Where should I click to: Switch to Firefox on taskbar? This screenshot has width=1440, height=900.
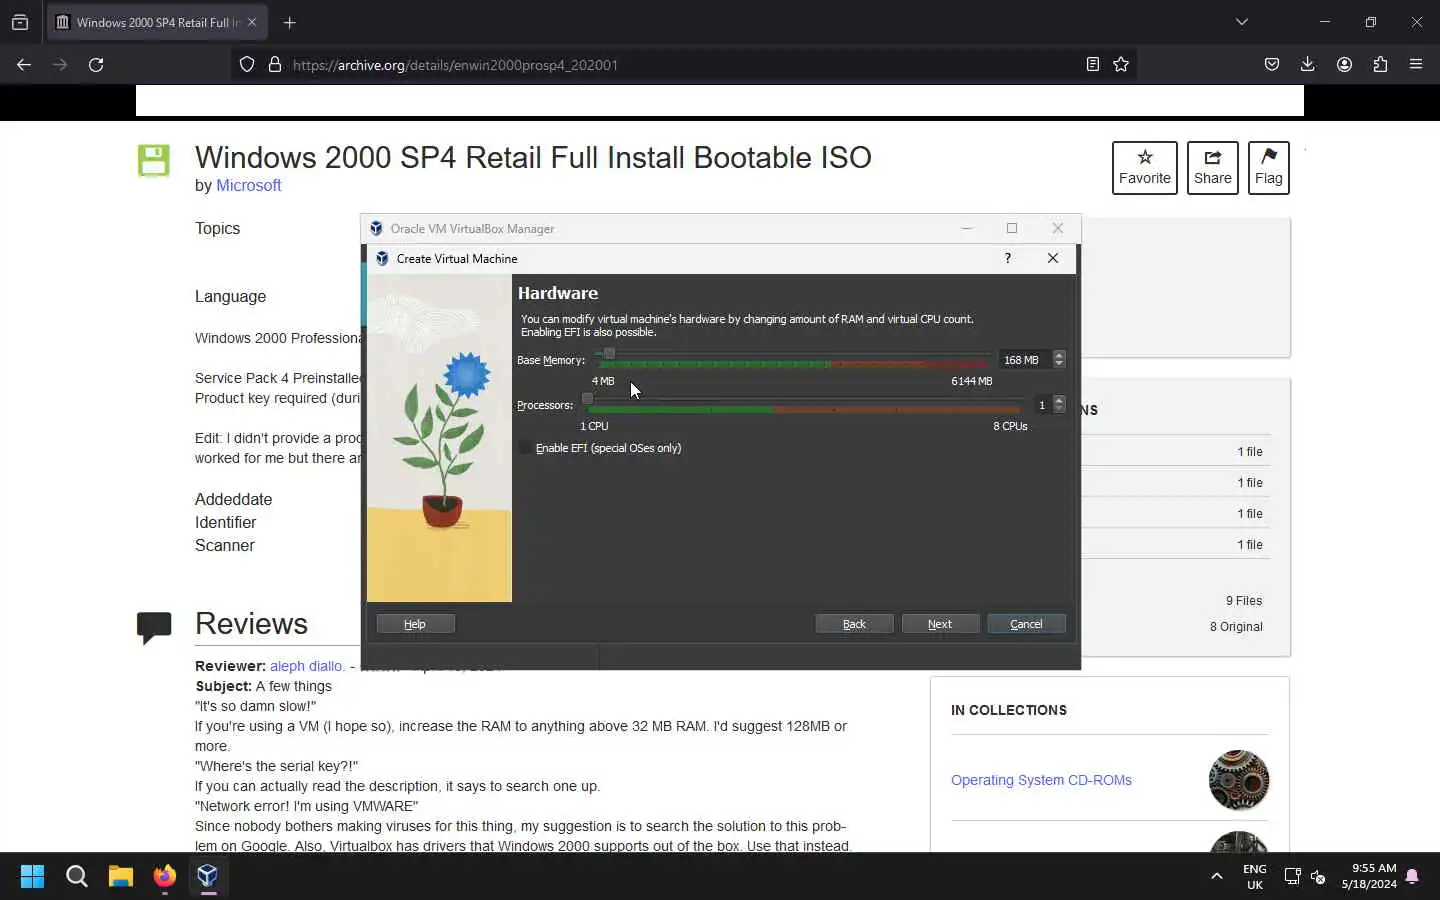pyautogui.click(x=165, y=877)
